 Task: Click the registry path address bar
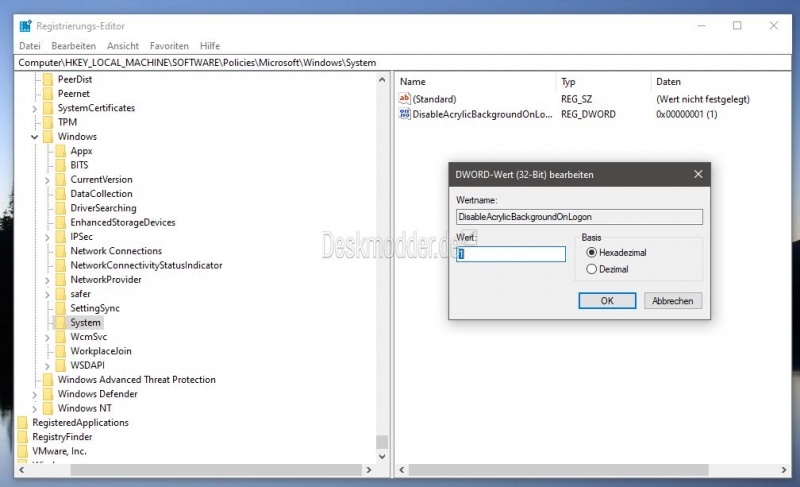pos(403,63)
